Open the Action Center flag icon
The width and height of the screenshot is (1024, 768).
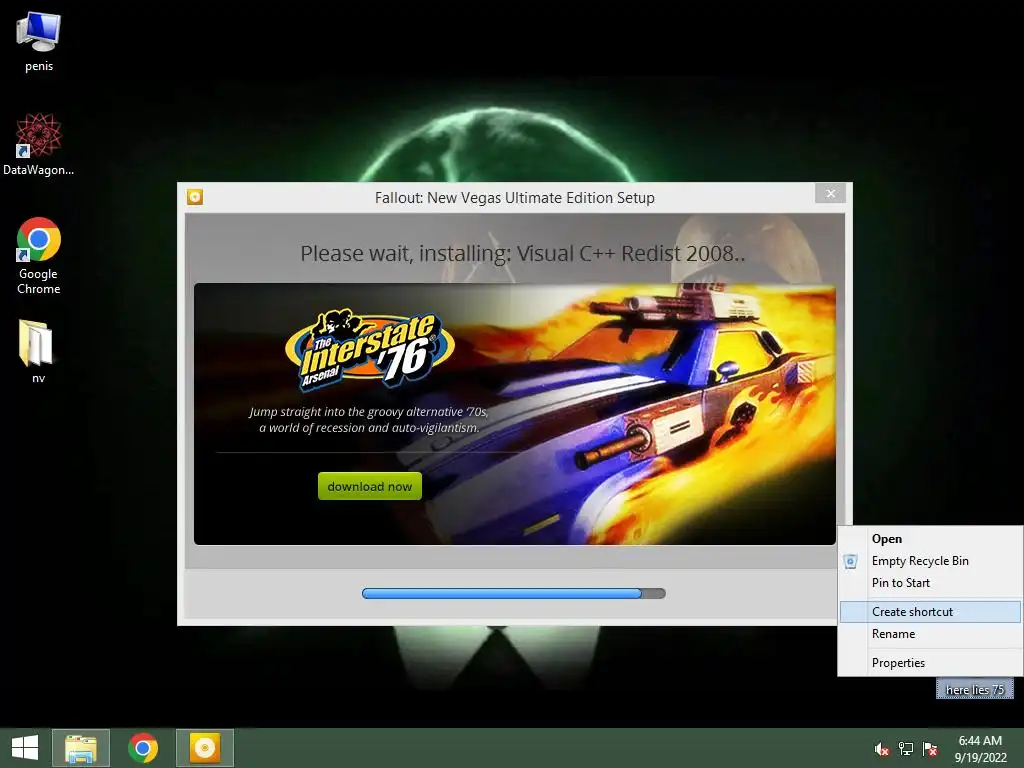click(930, 748)
